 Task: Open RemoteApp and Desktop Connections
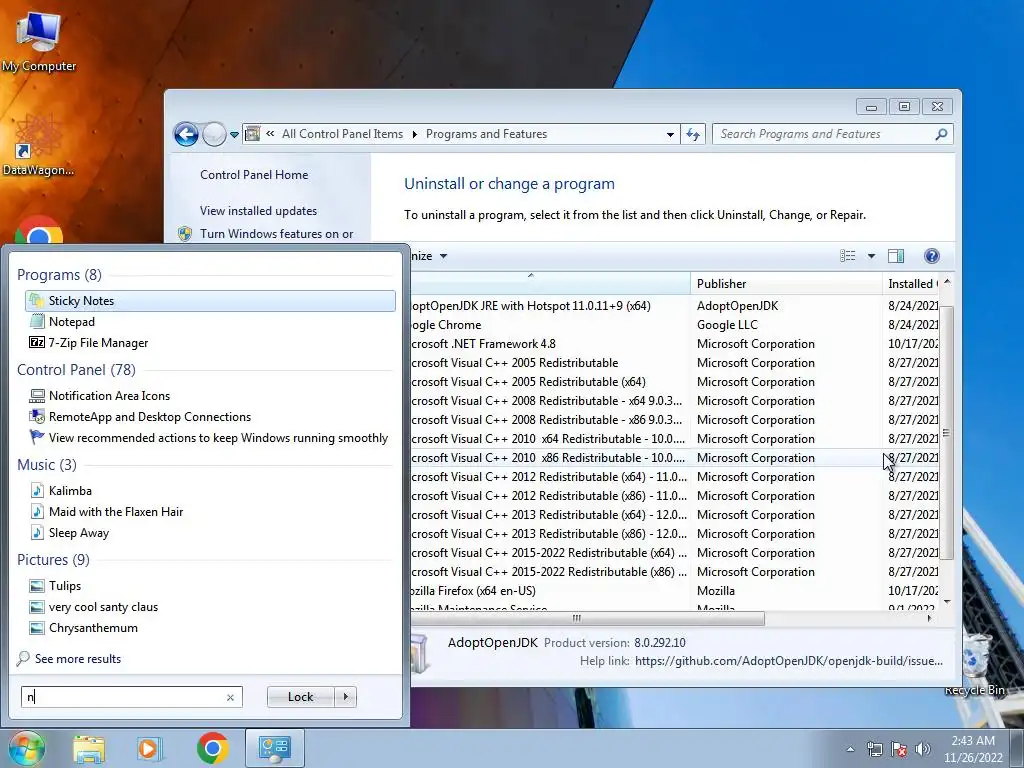[140, 417]
